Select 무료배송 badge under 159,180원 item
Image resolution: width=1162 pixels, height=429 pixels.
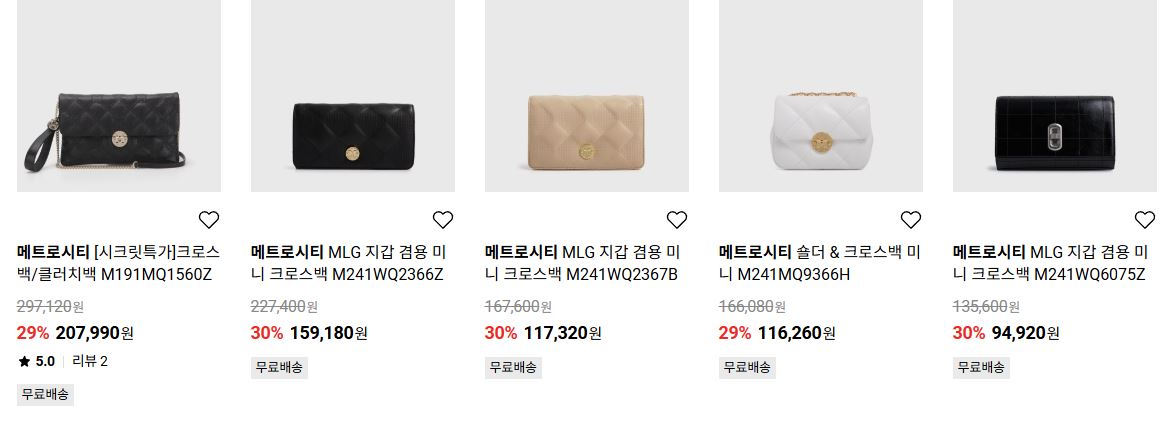click(x=279, y=368)
